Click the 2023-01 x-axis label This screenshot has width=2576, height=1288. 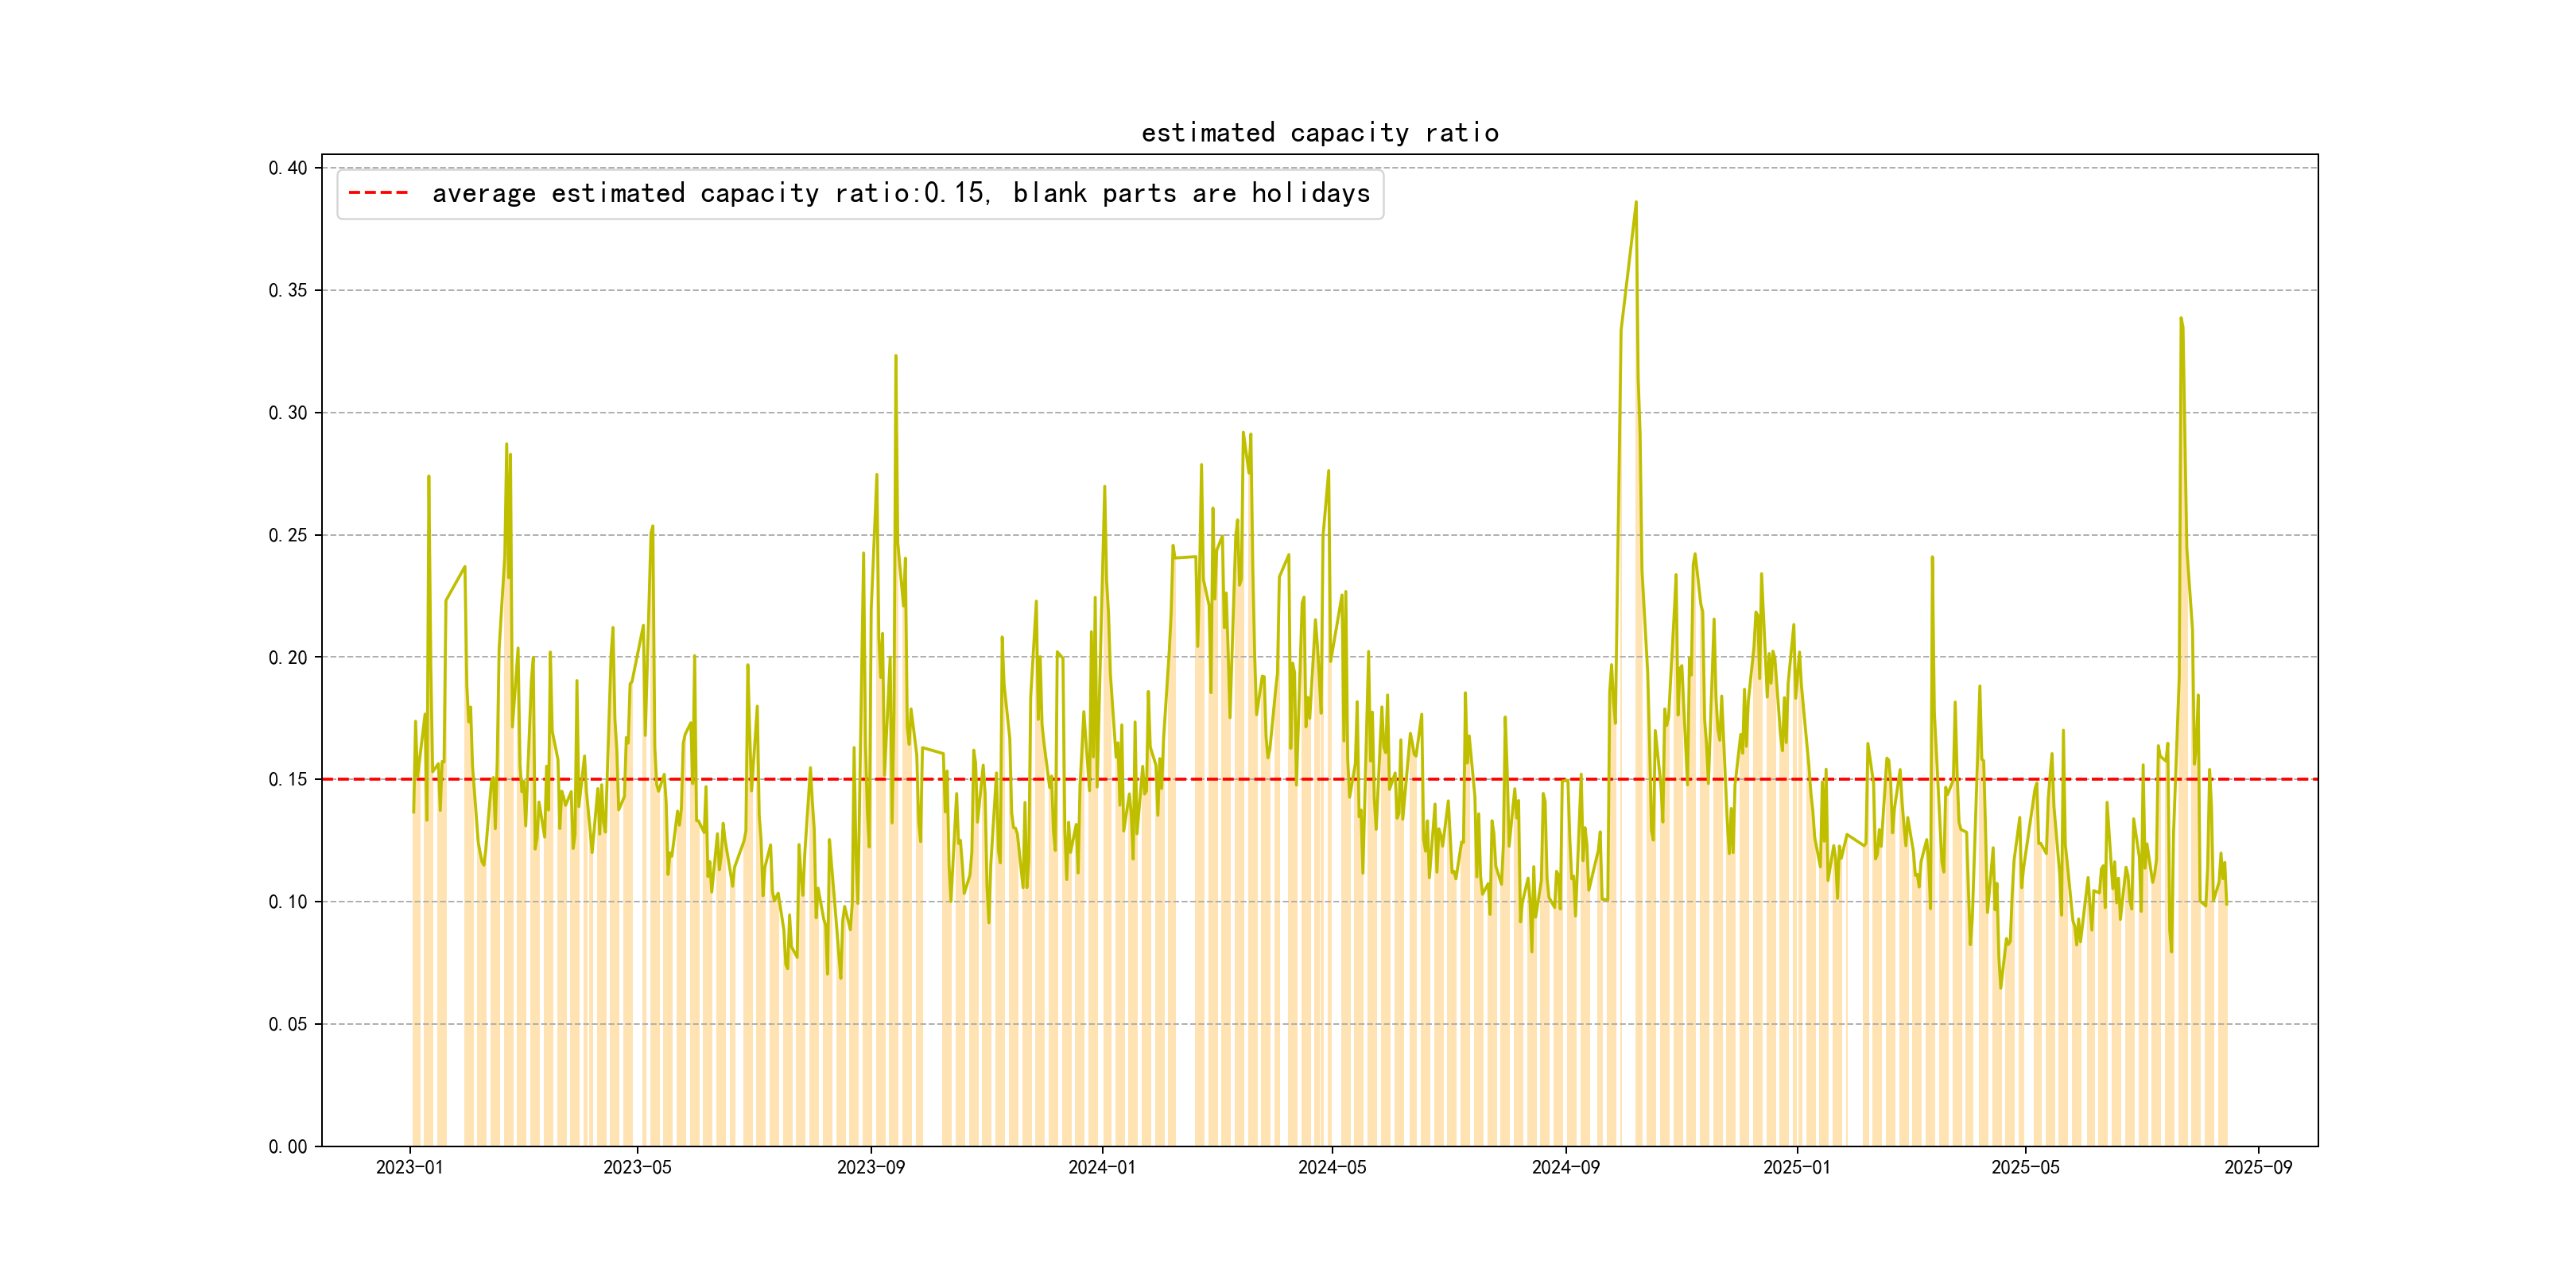click(409, 1167)
